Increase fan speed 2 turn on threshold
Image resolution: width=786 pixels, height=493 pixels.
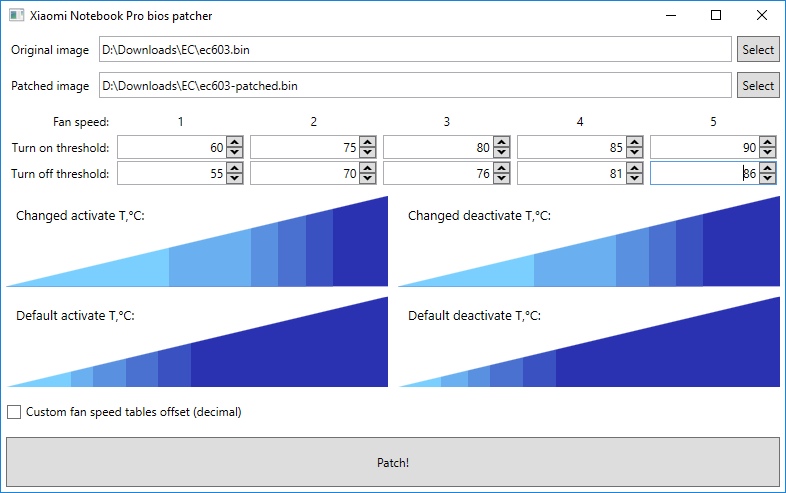click(x=368, y=142)
